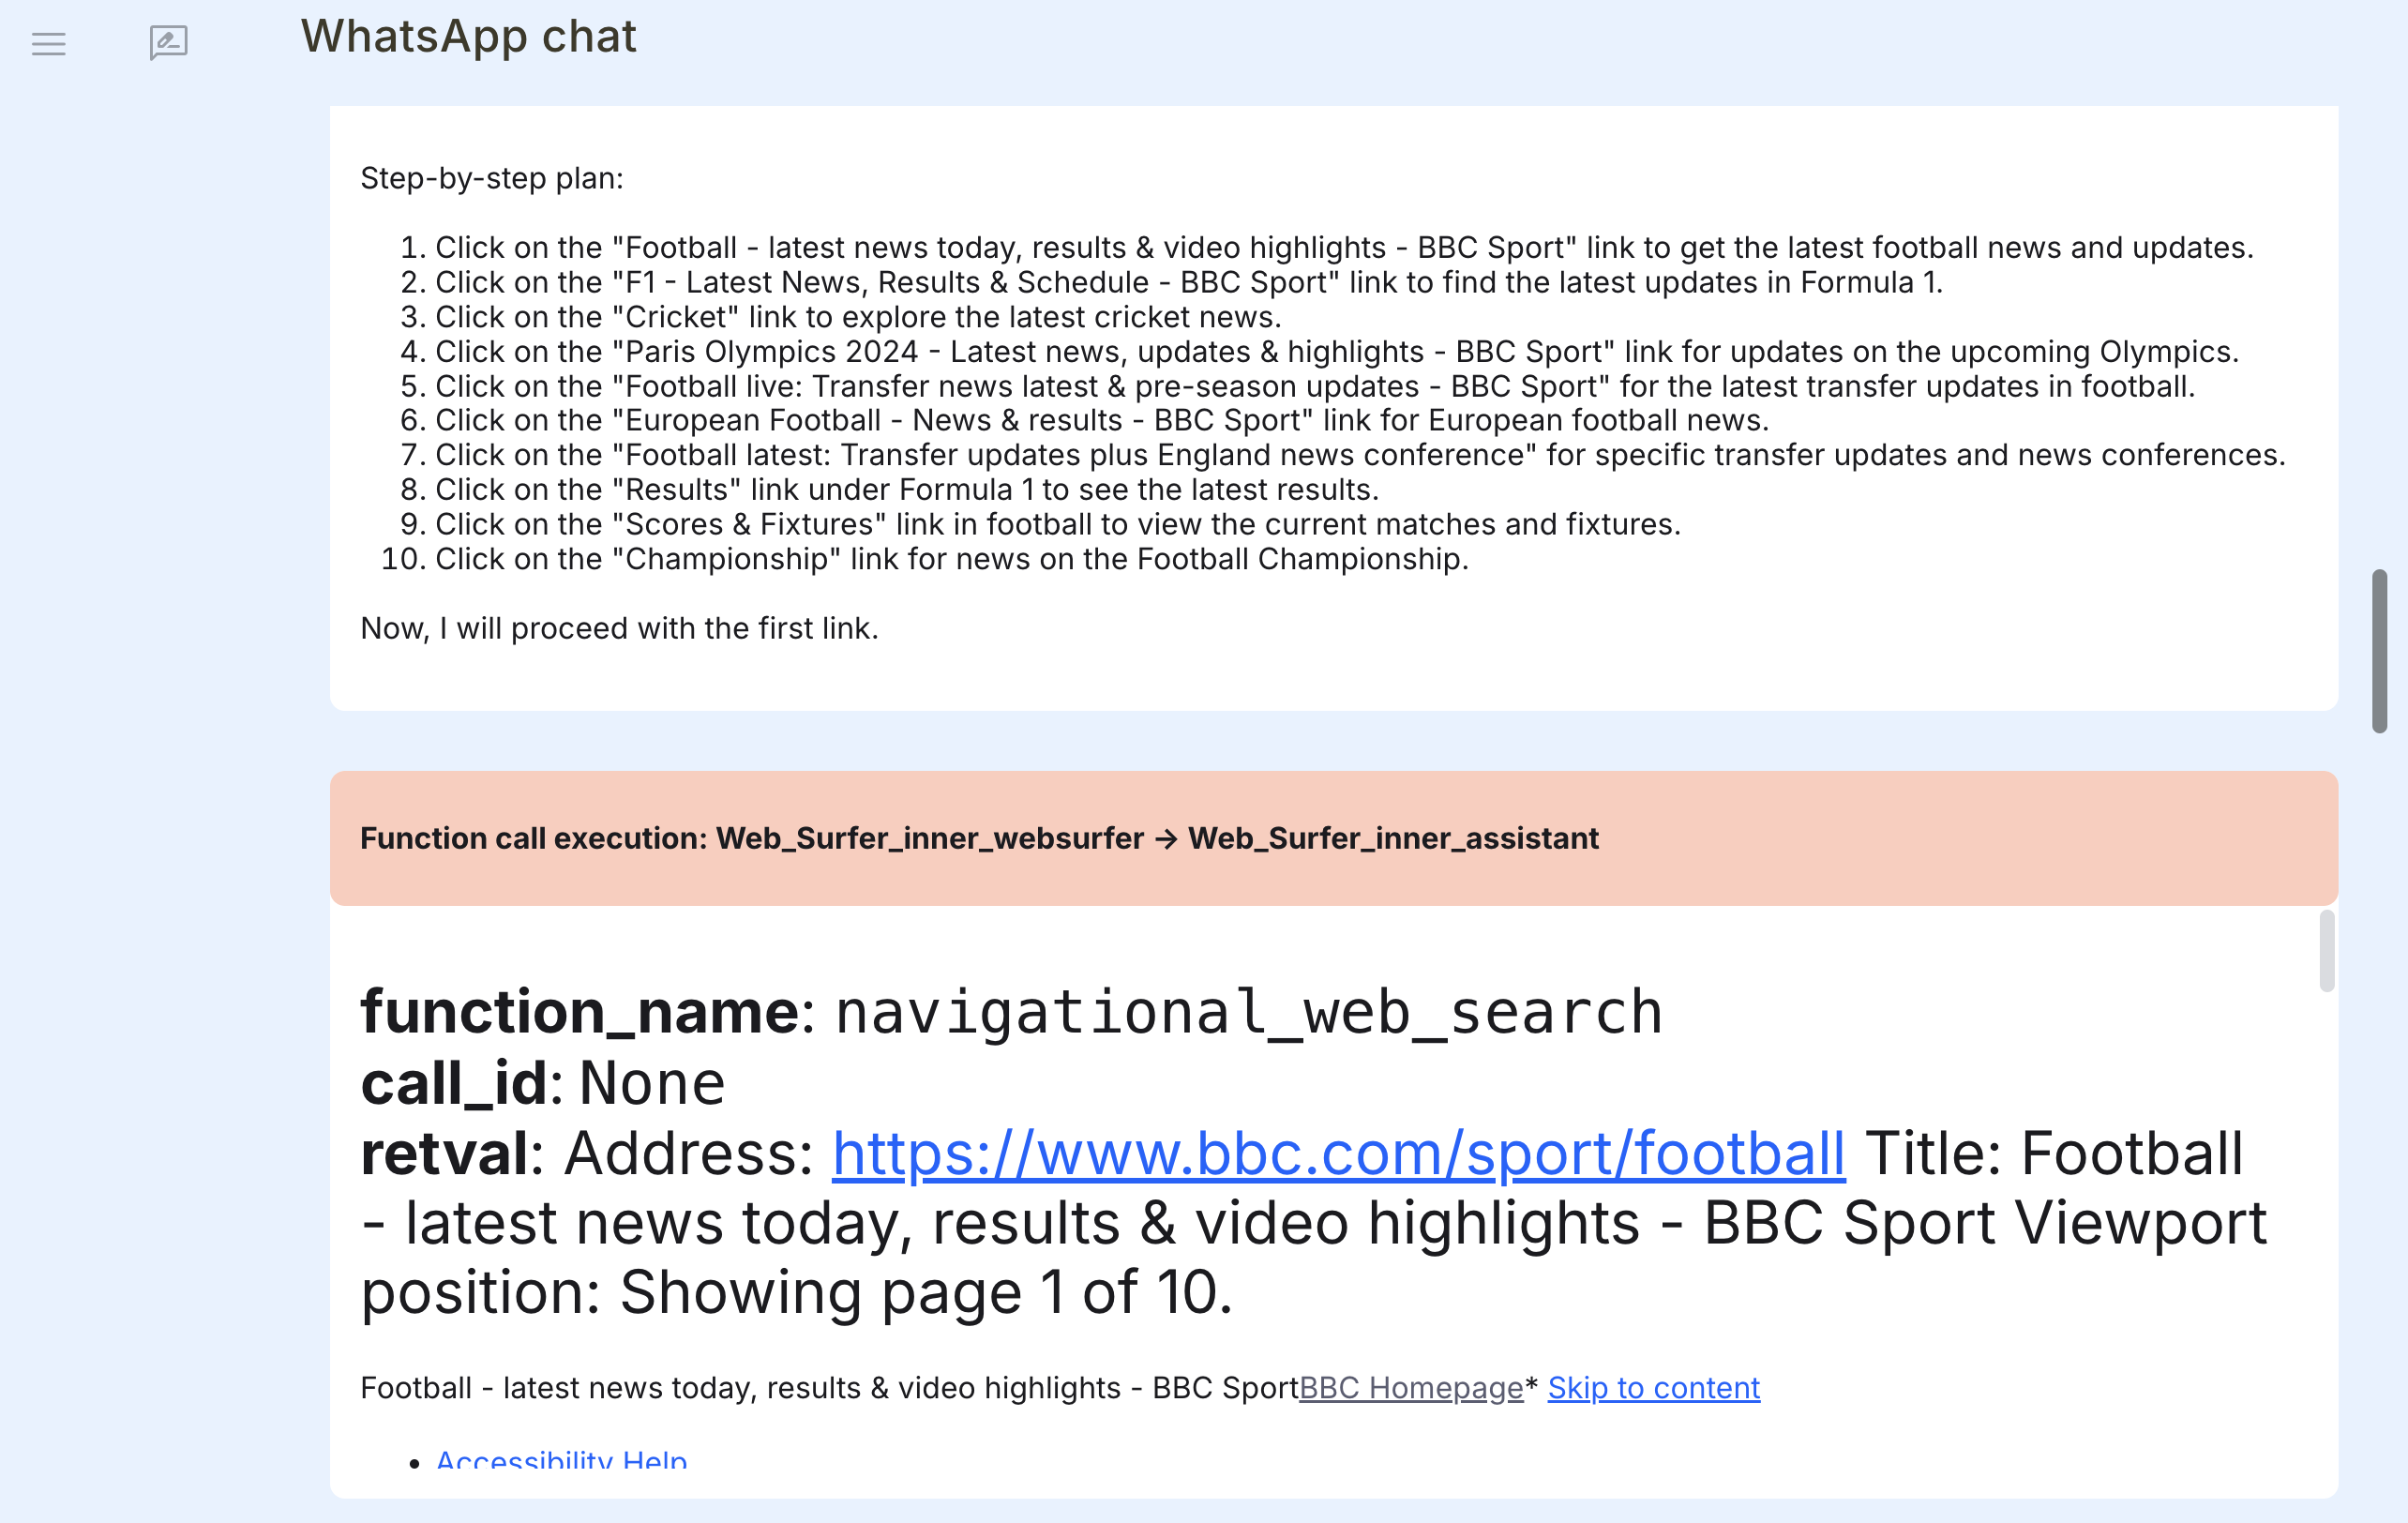
Task: Click the WhatsApp chat title
Action: click(x=468, y=38)
